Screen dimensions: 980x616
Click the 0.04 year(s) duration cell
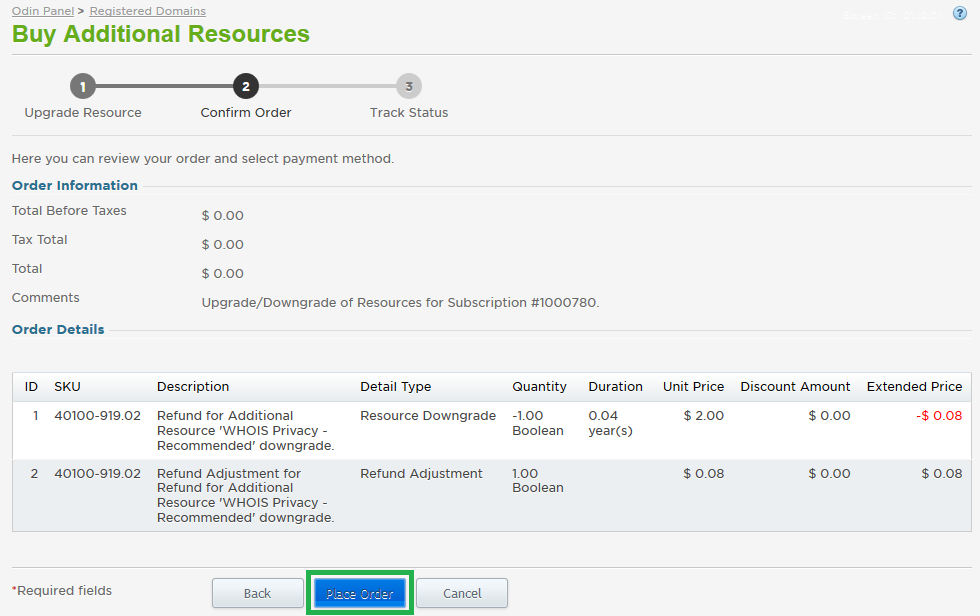tap(610, 423)
